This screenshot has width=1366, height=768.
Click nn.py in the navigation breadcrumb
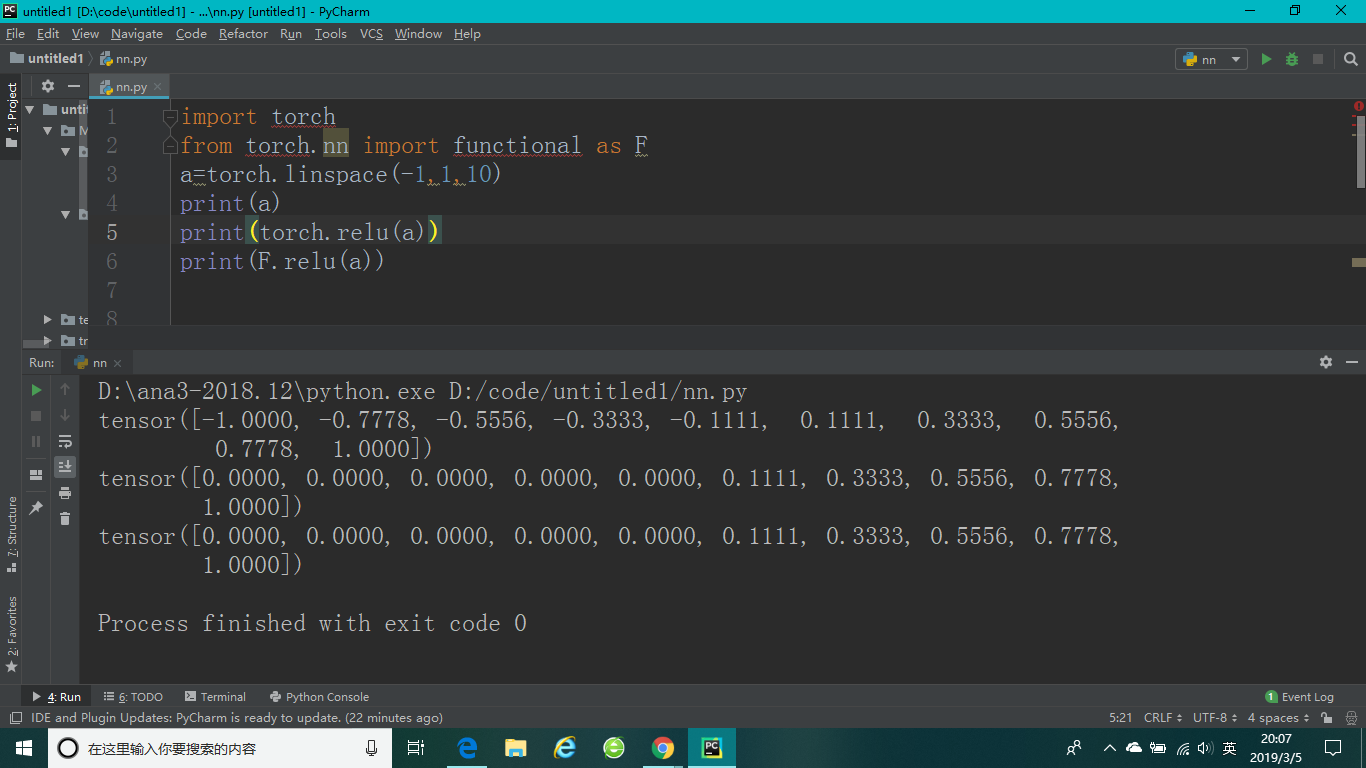(124, 59)
